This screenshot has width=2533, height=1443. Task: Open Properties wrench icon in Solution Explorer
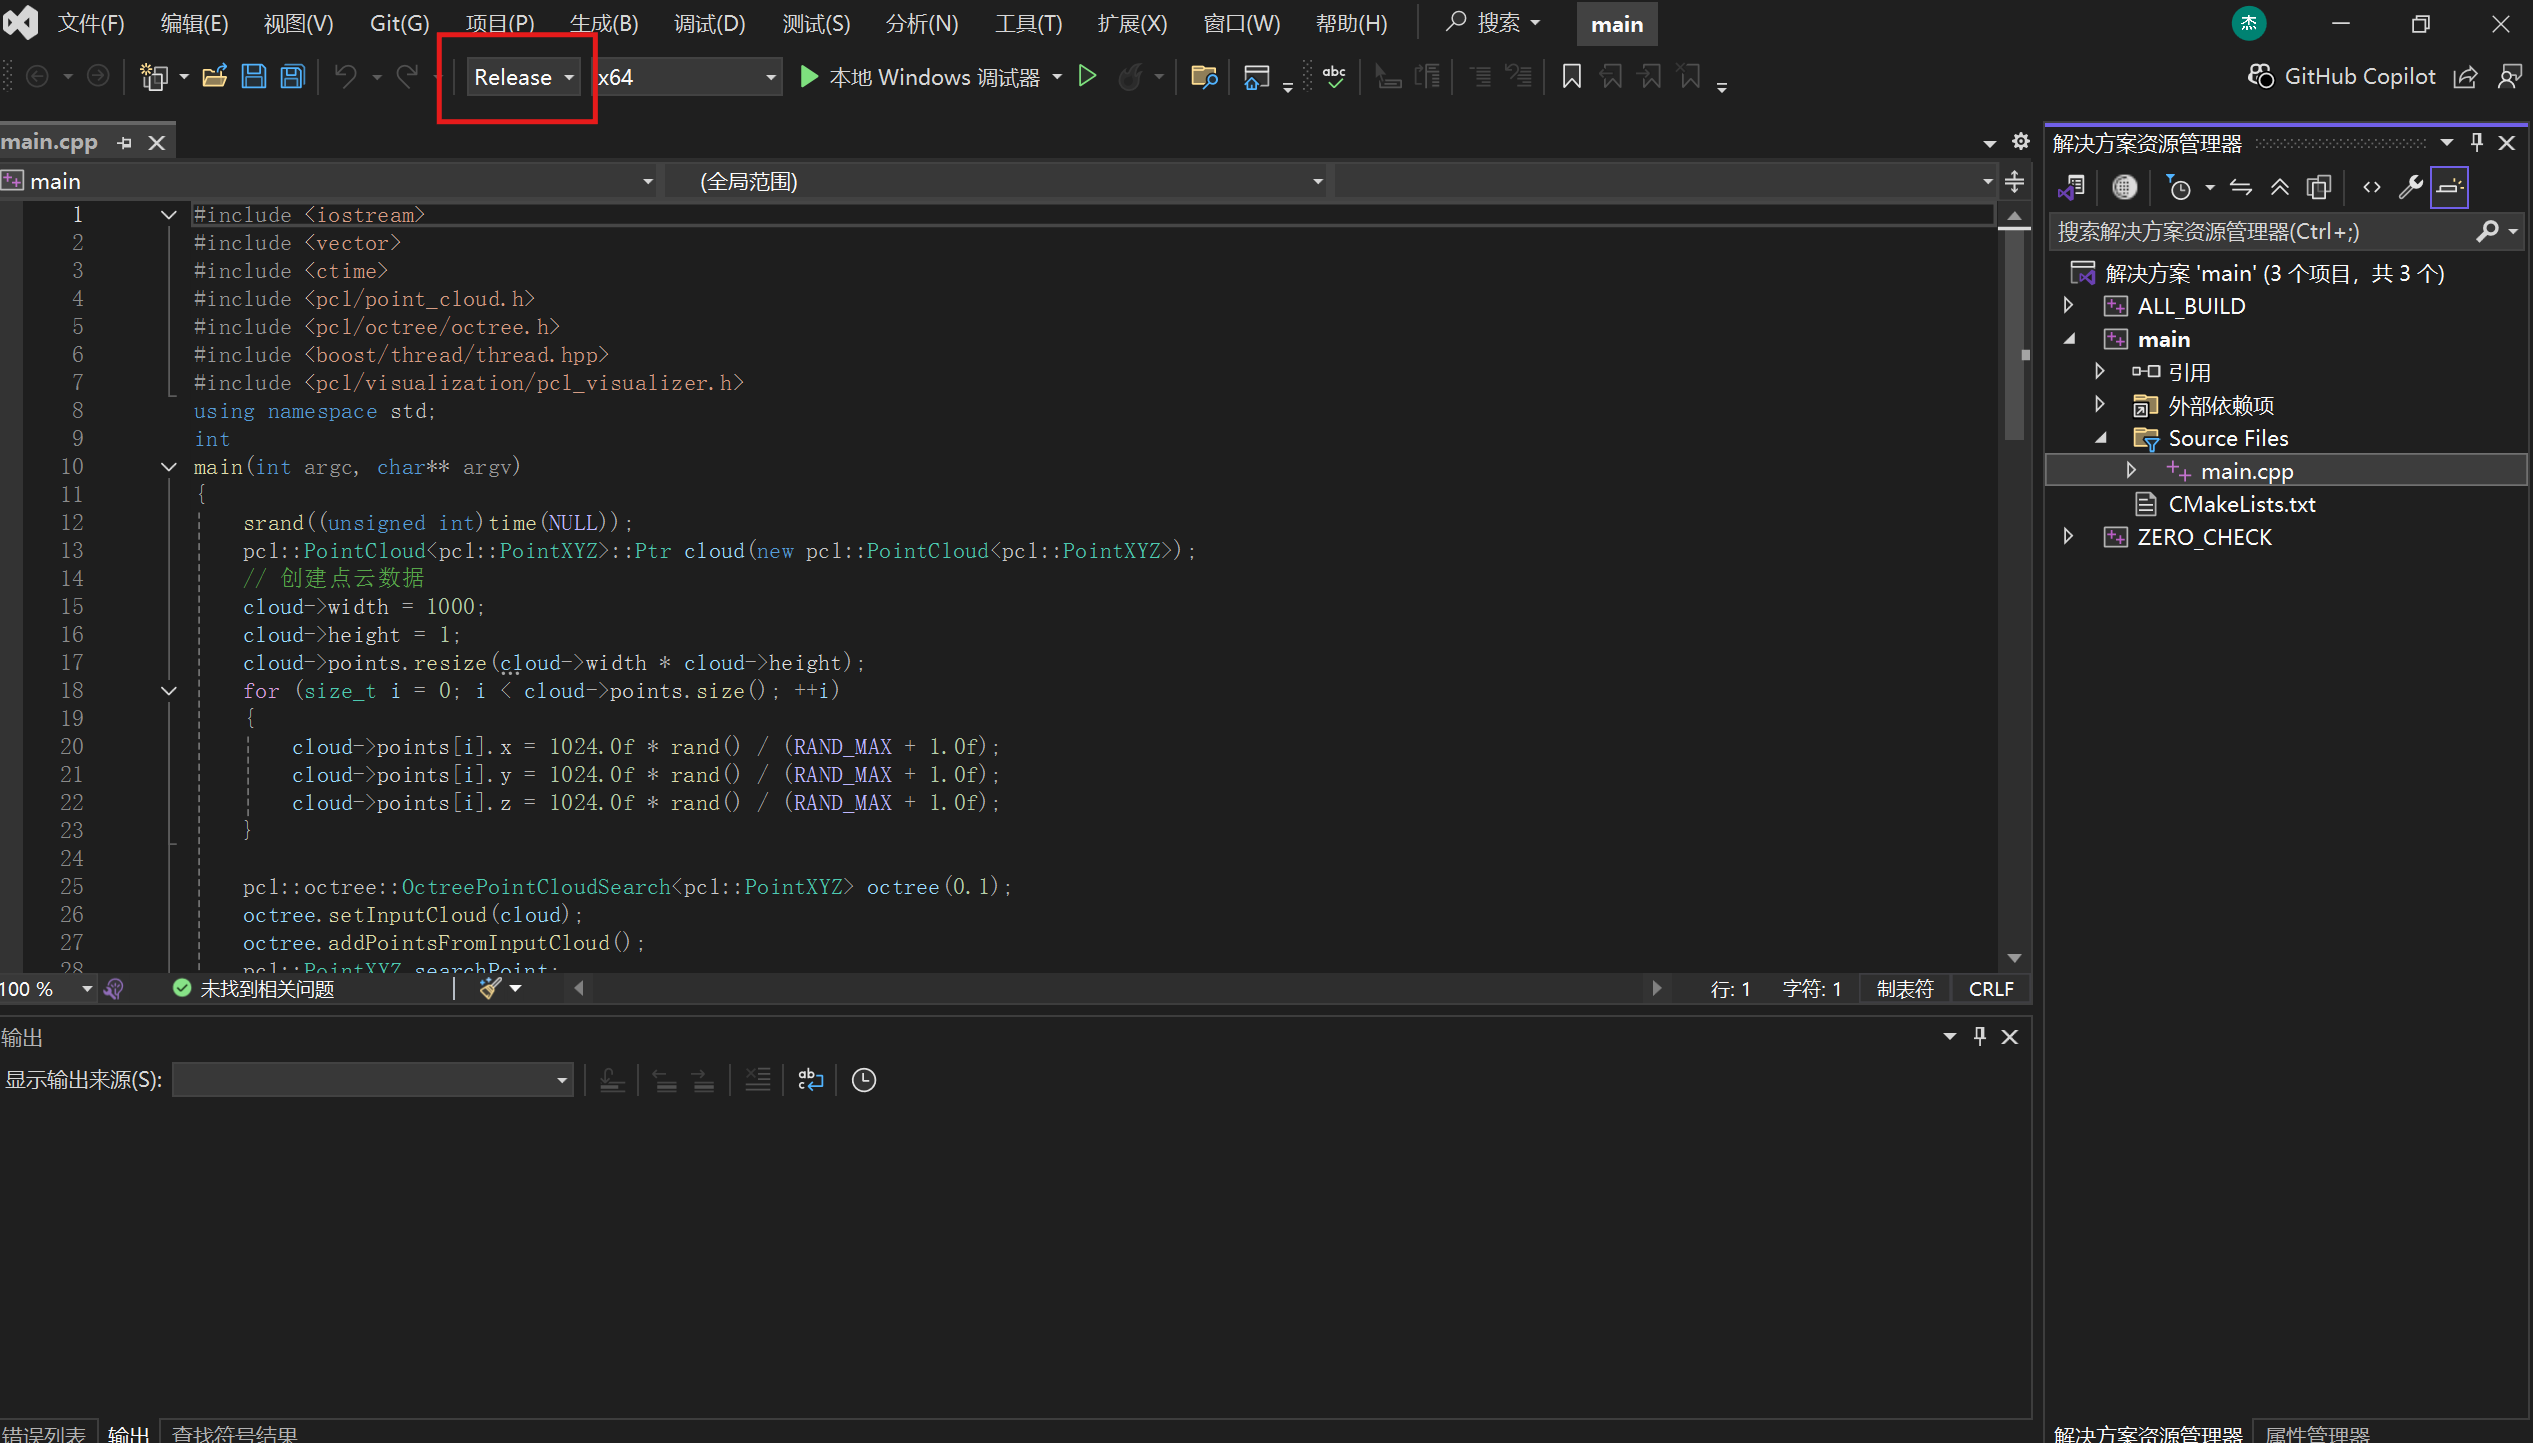[x=2410, y=187]
